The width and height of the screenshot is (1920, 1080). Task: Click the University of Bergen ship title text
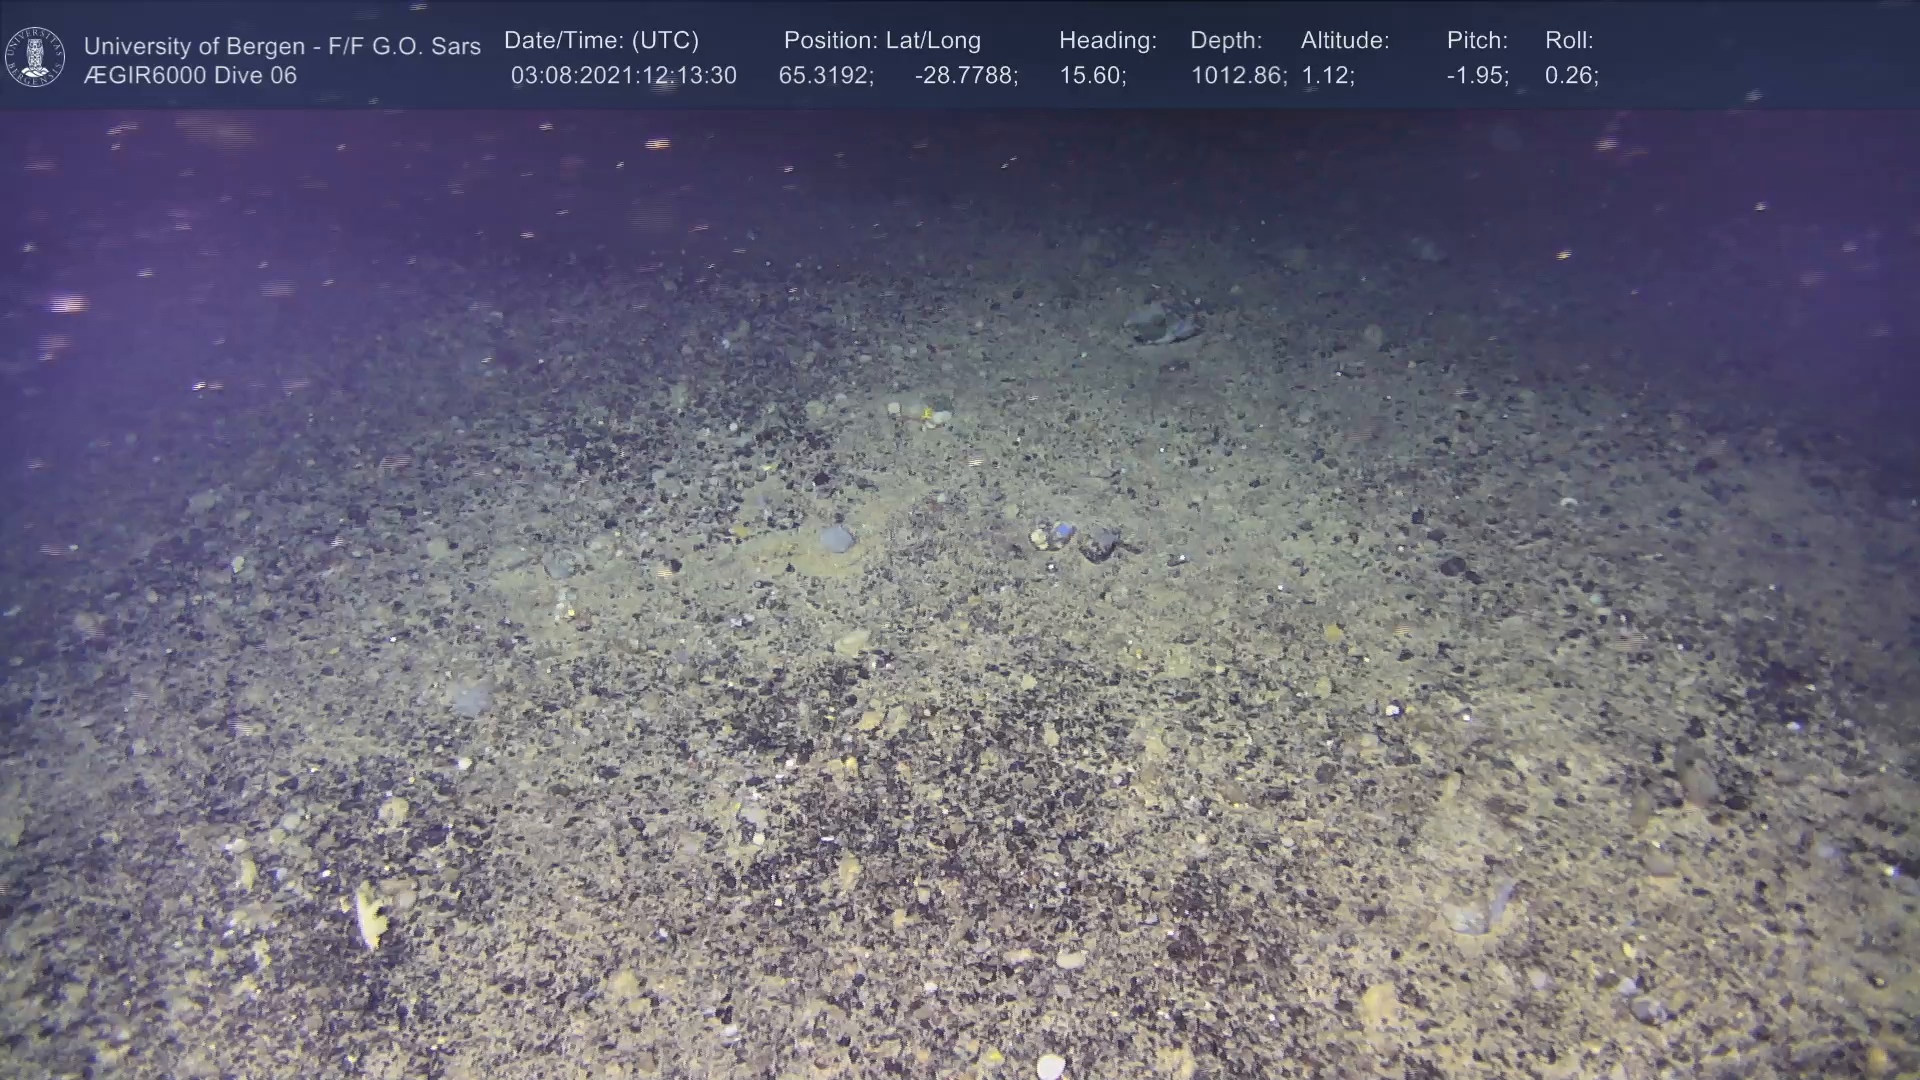click(282, 46)
